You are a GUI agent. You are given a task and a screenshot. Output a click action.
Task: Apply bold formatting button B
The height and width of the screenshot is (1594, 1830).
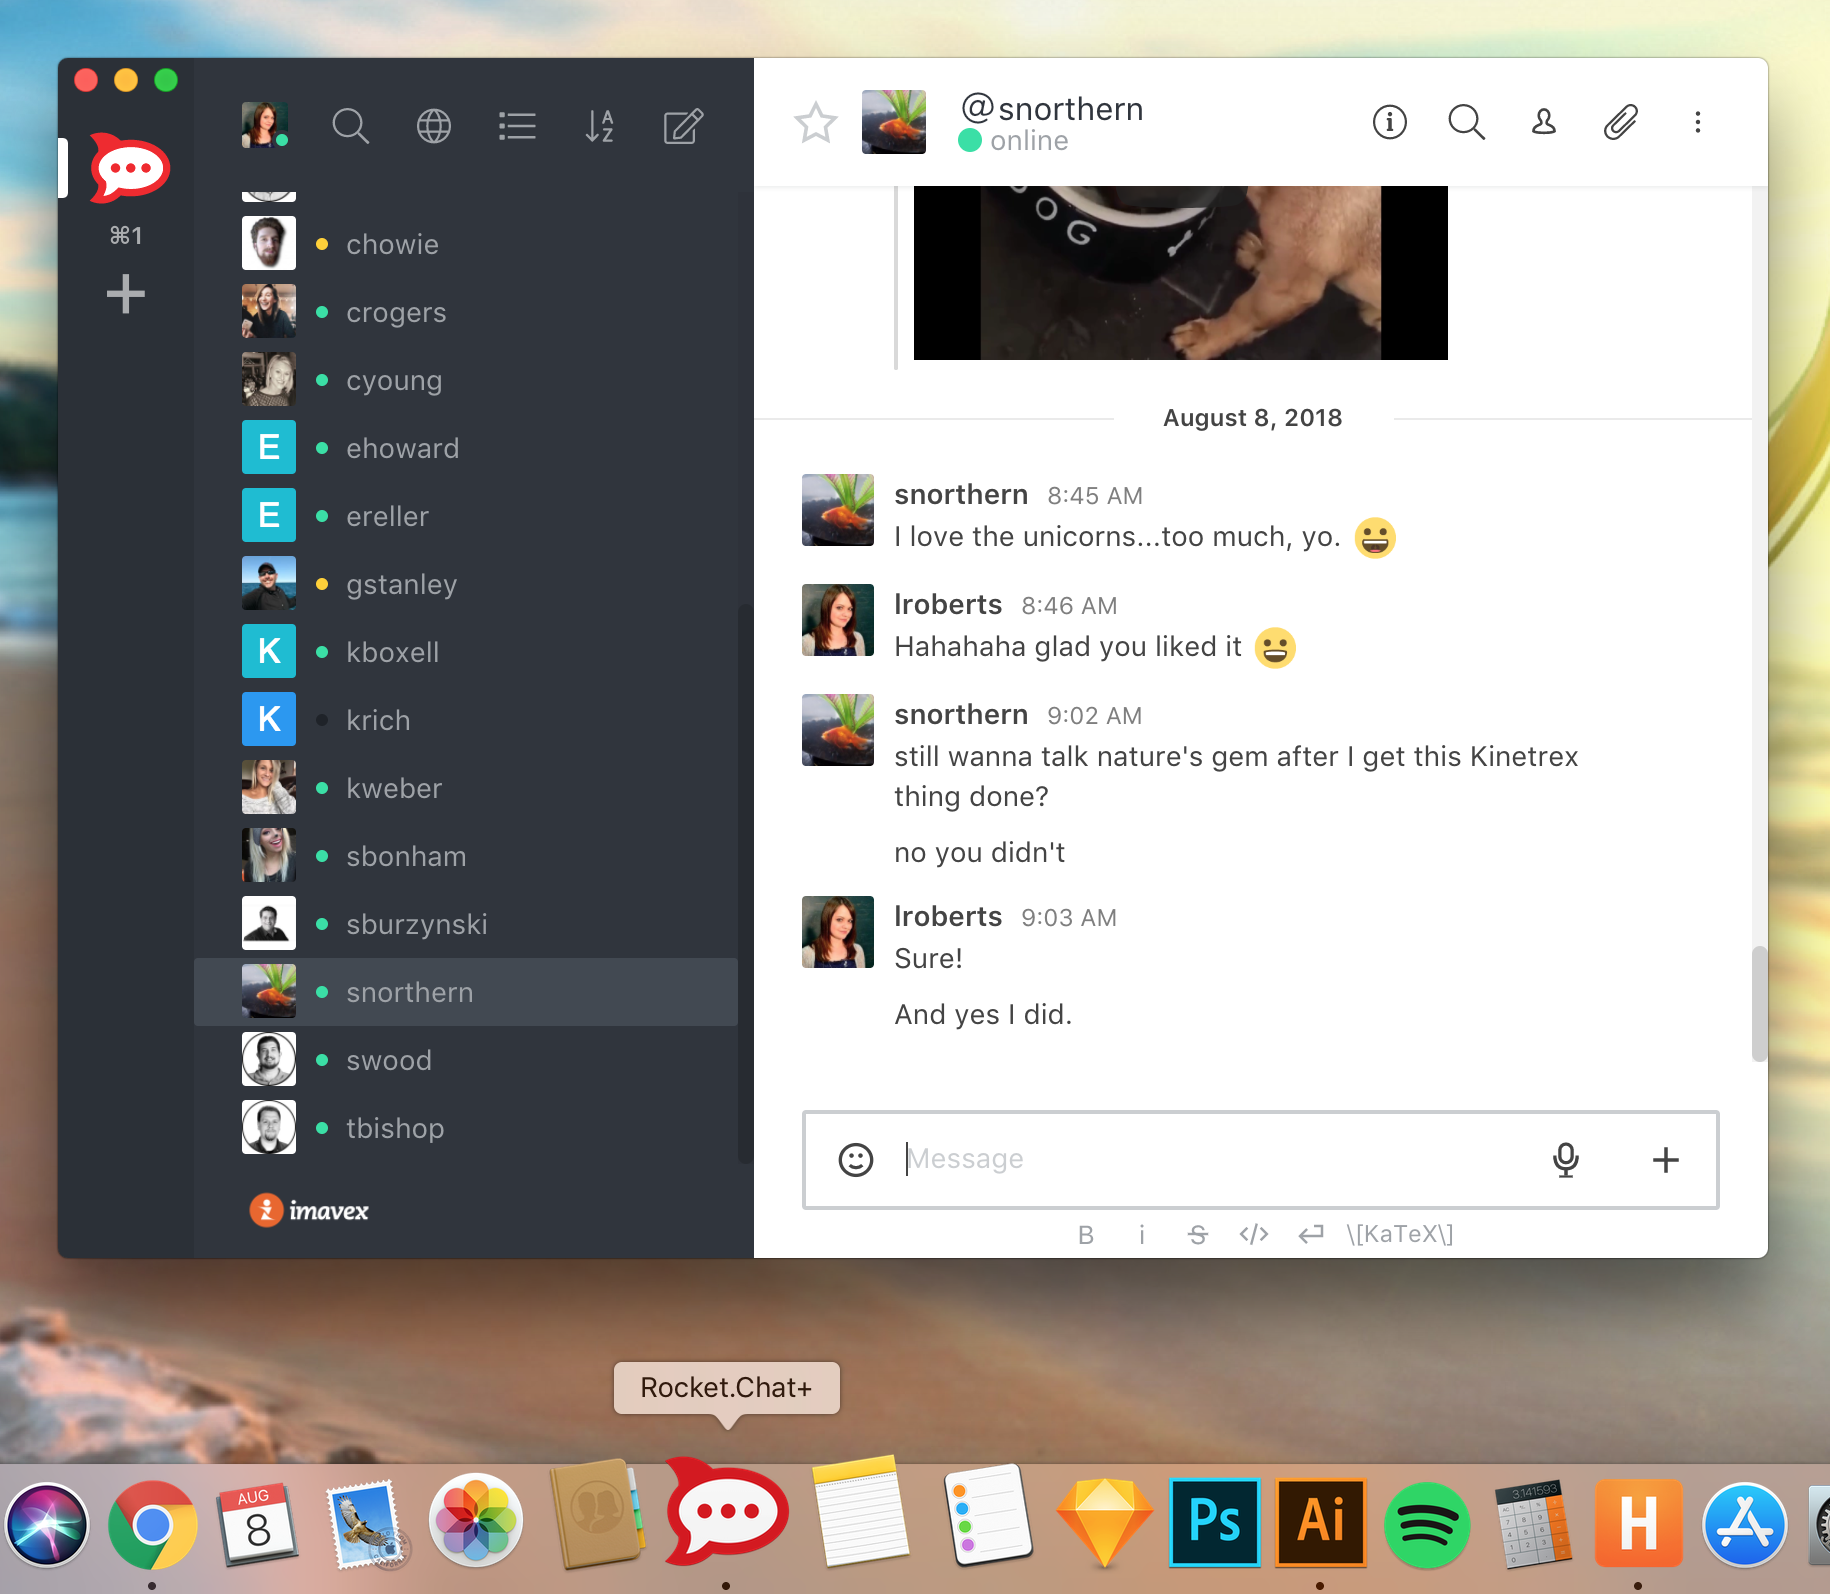[1086, 1235]
